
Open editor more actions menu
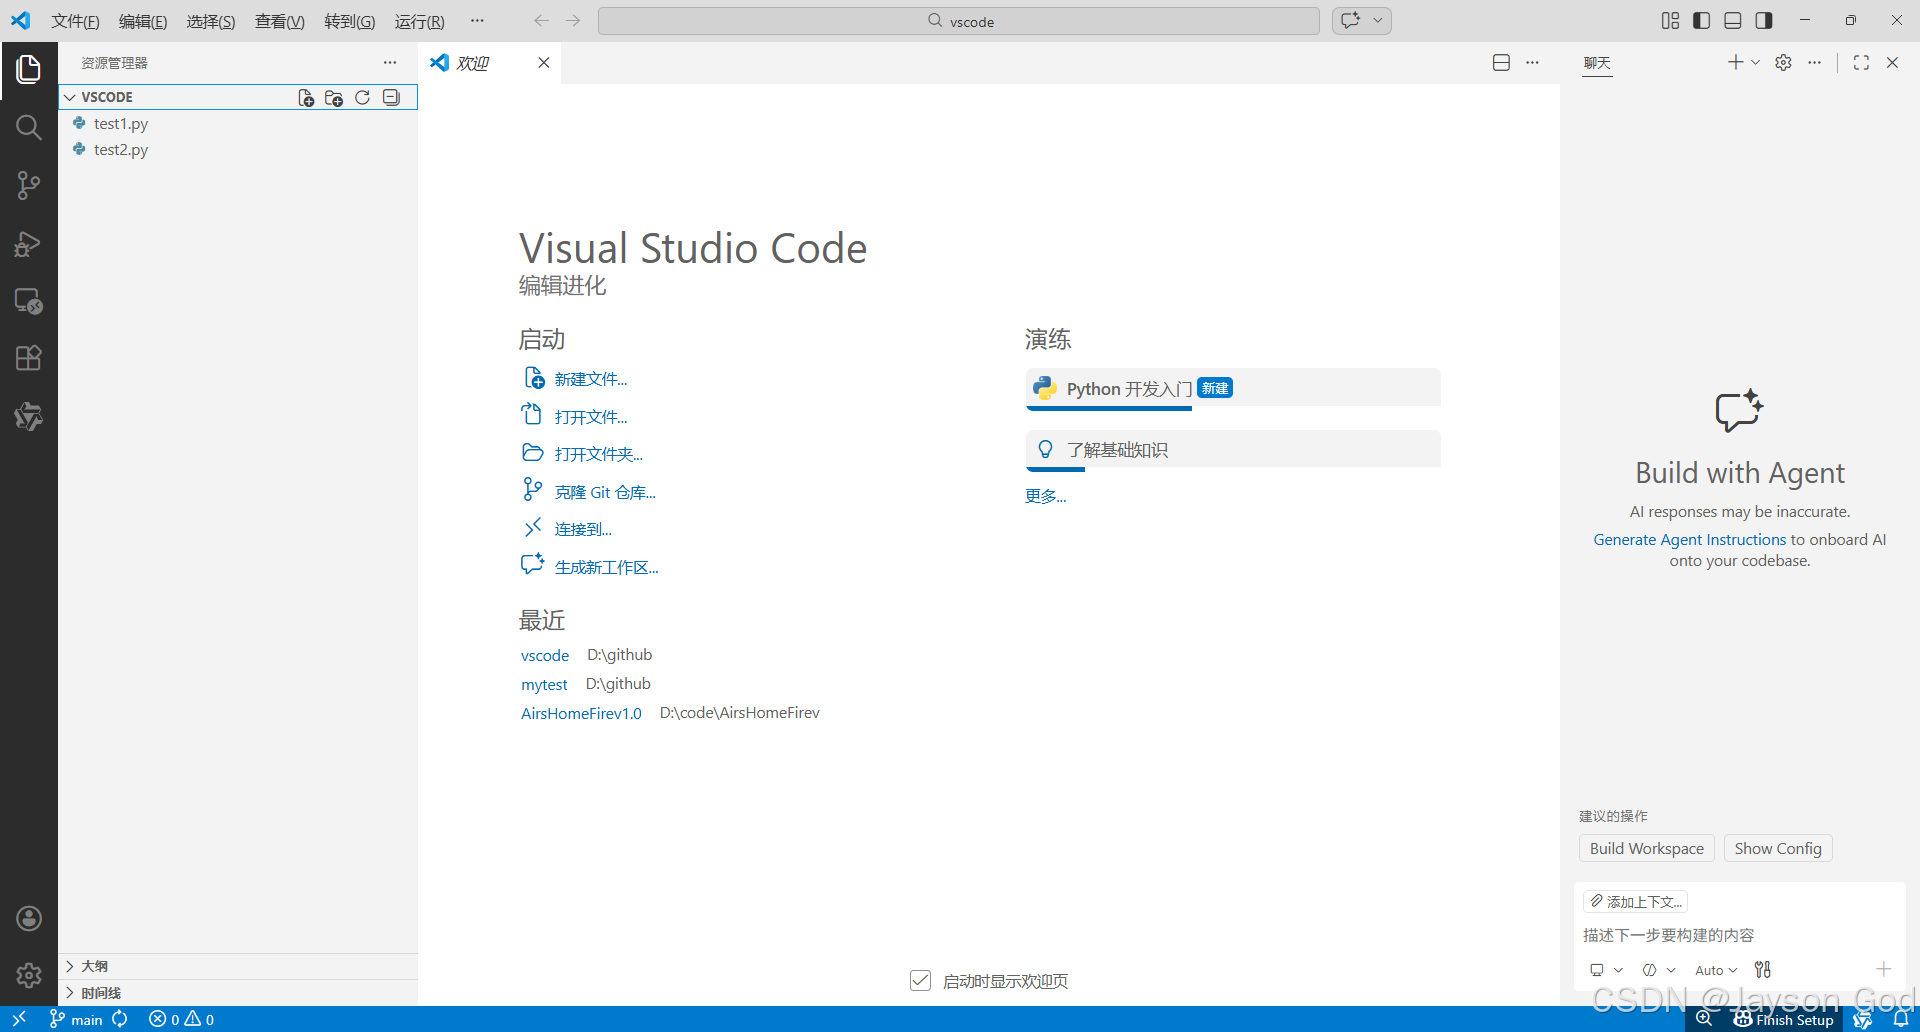[1532, 62]
